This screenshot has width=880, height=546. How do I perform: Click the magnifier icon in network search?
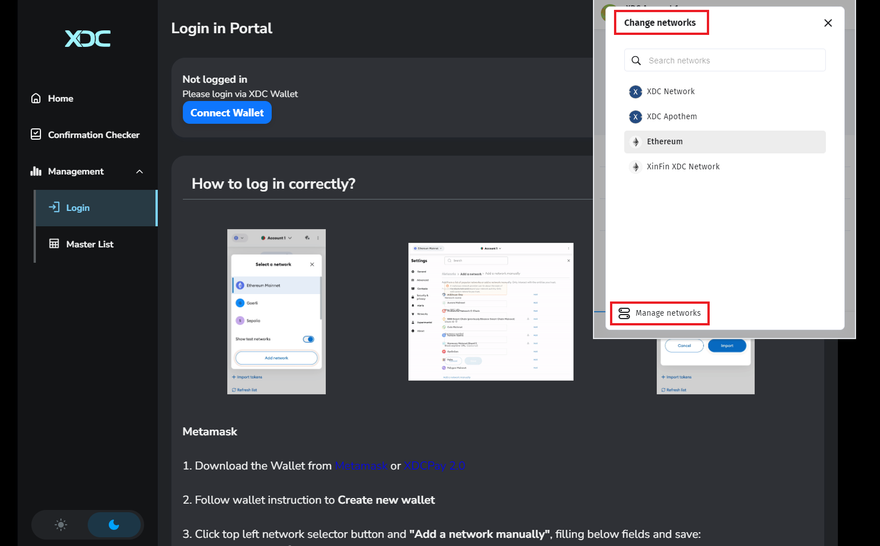(636, 61)
